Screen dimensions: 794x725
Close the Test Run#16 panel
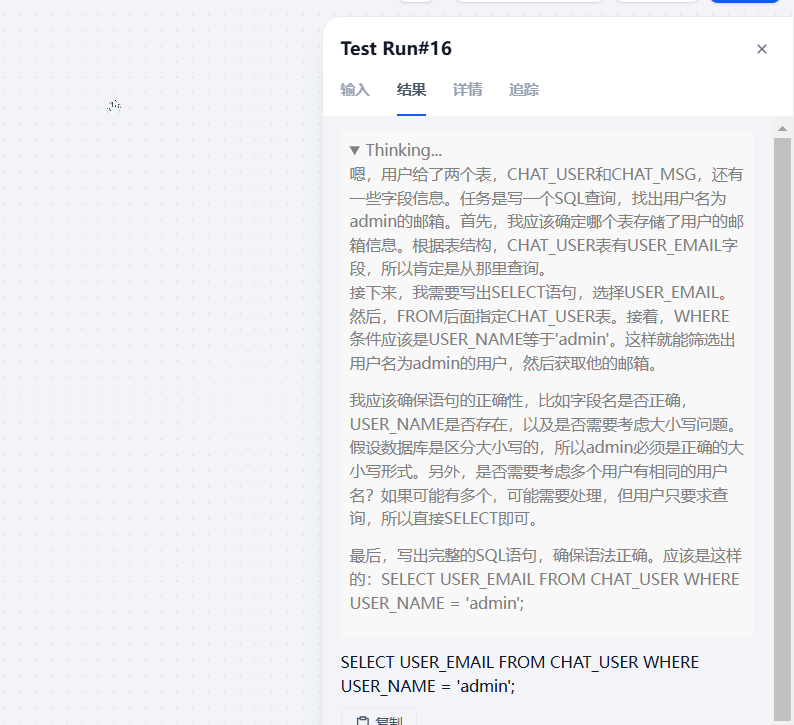(762, 49)
